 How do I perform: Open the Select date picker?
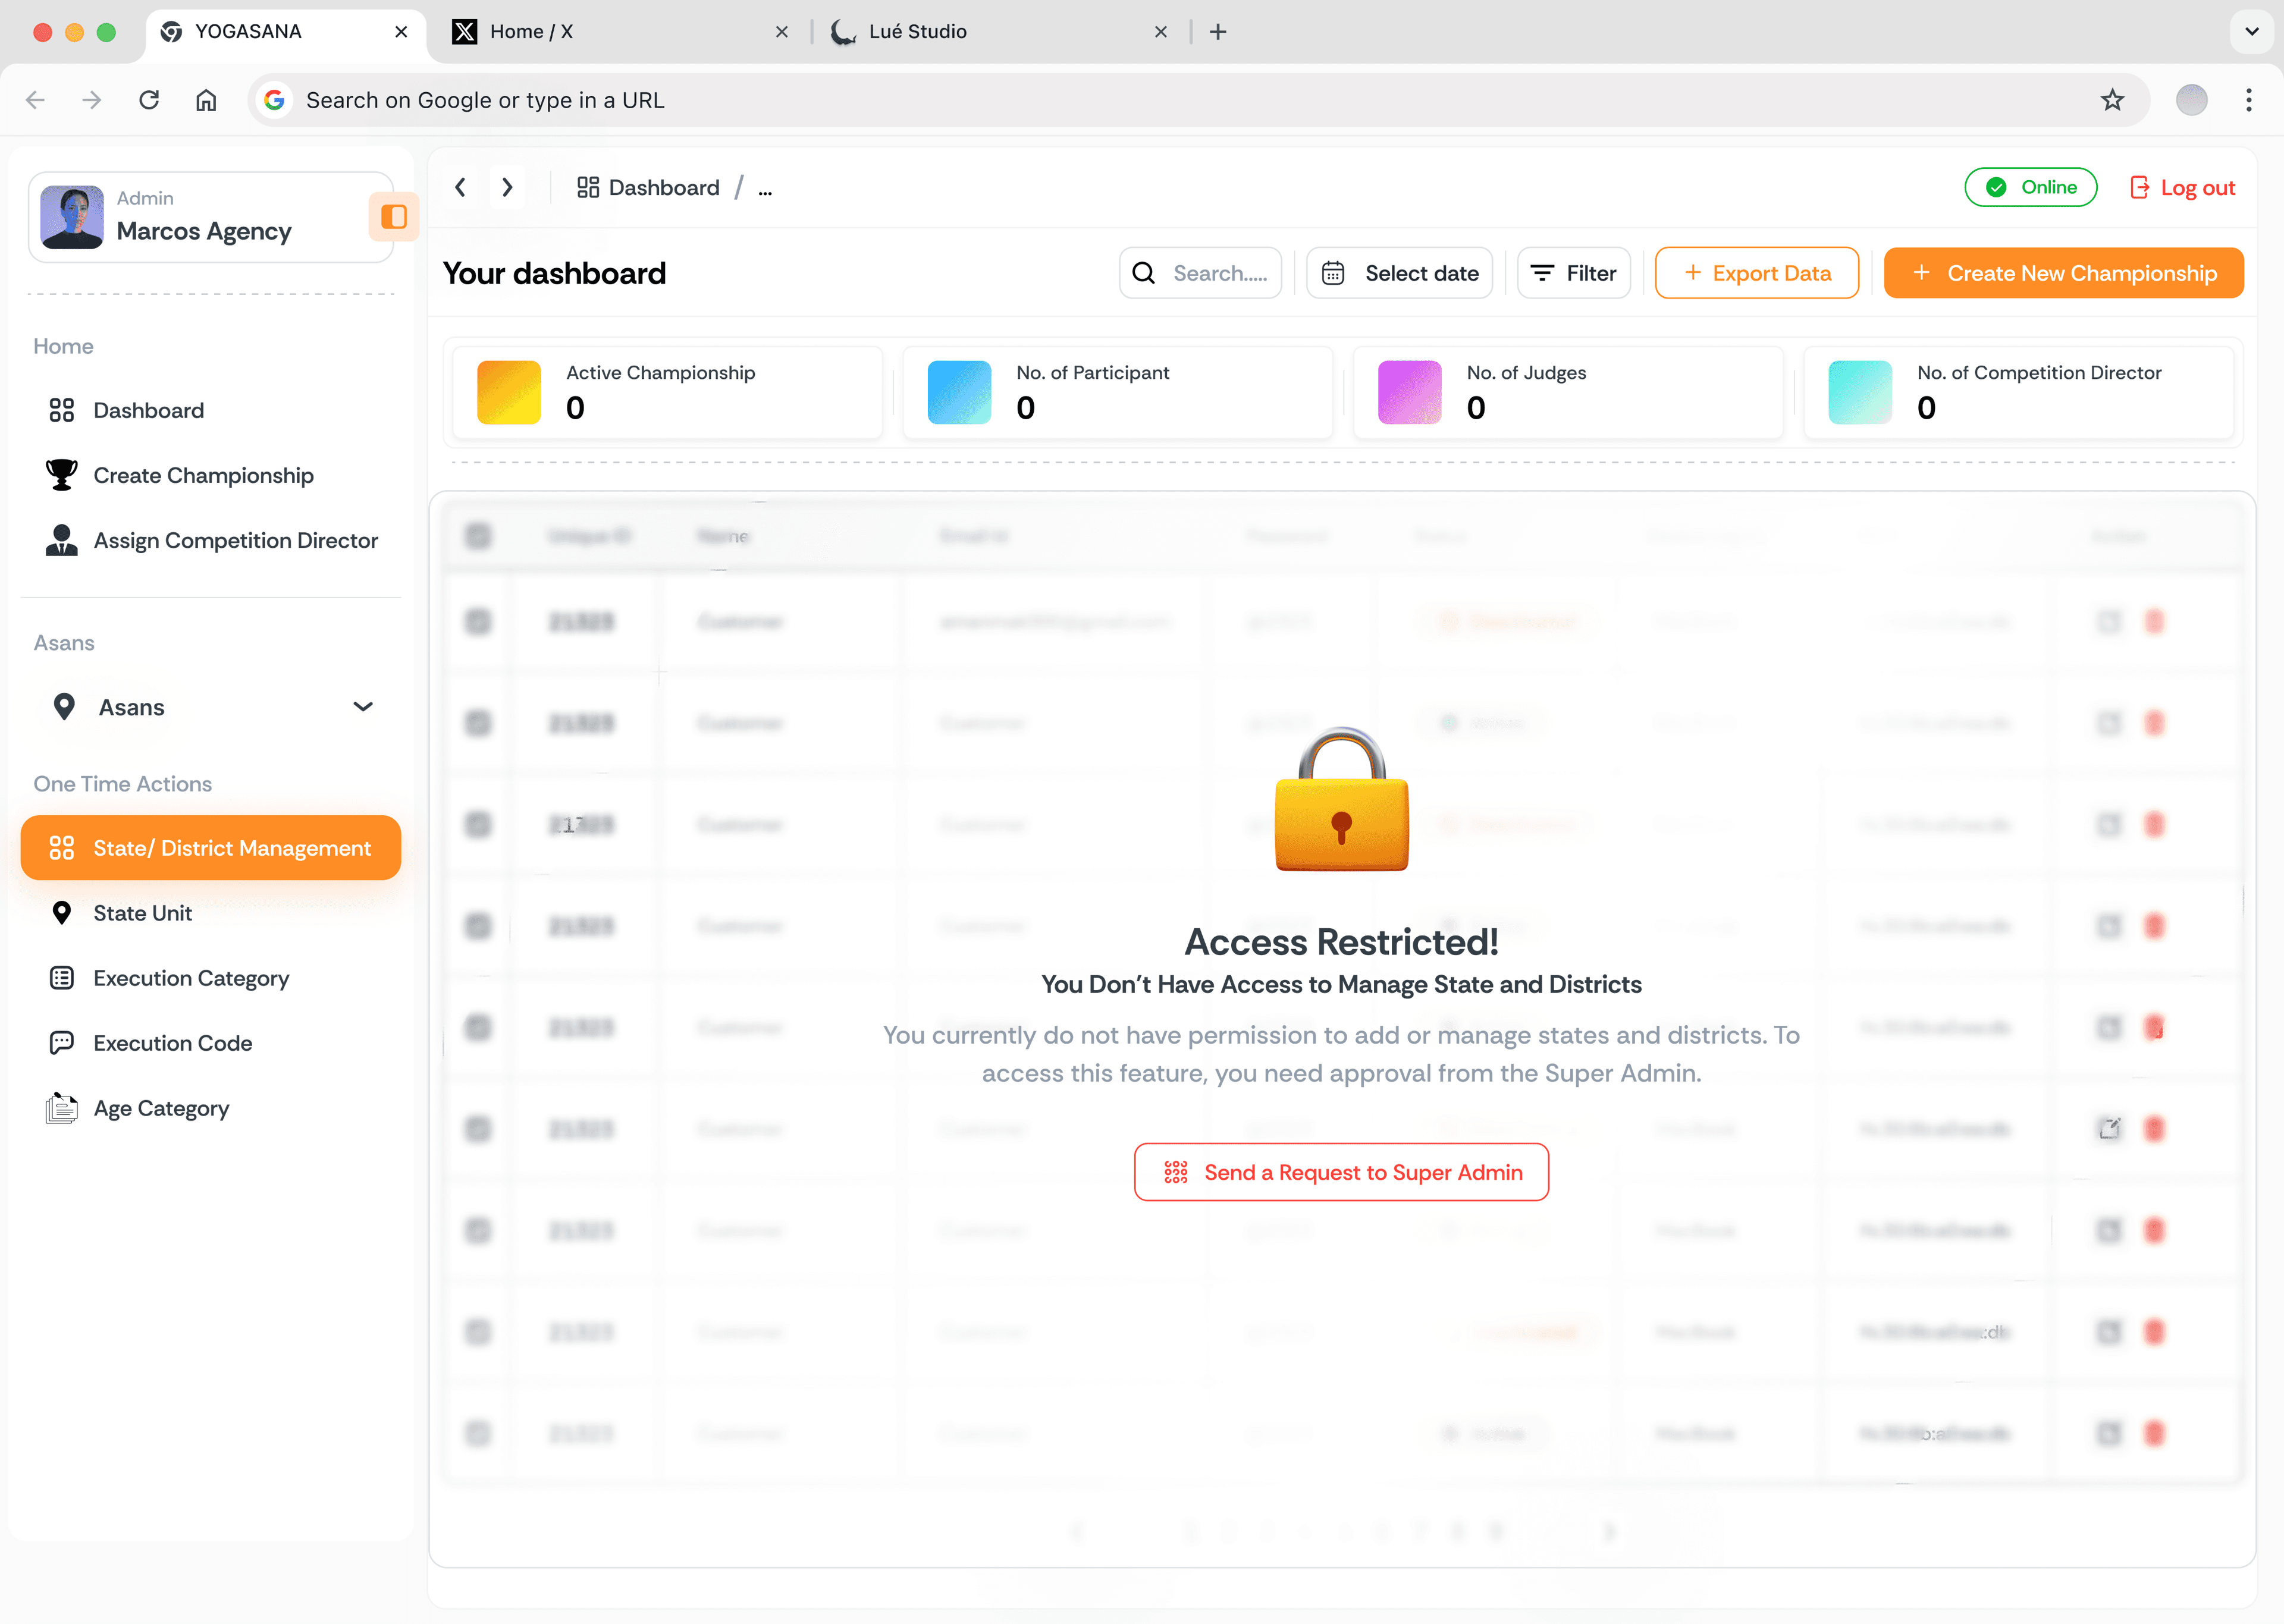(x=1399, y=273)
